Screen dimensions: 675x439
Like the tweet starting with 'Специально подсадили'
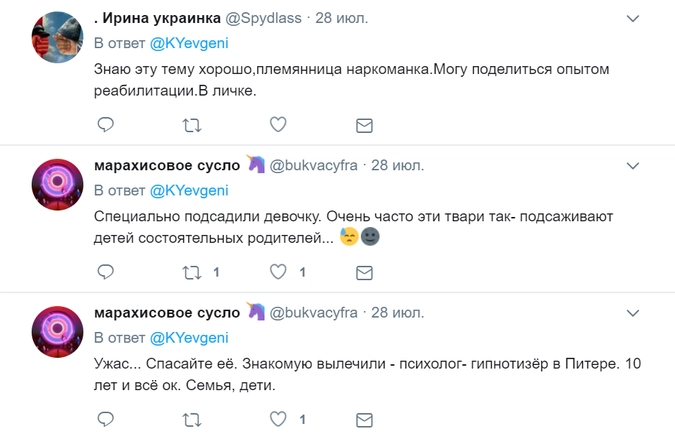pos(279,271)
